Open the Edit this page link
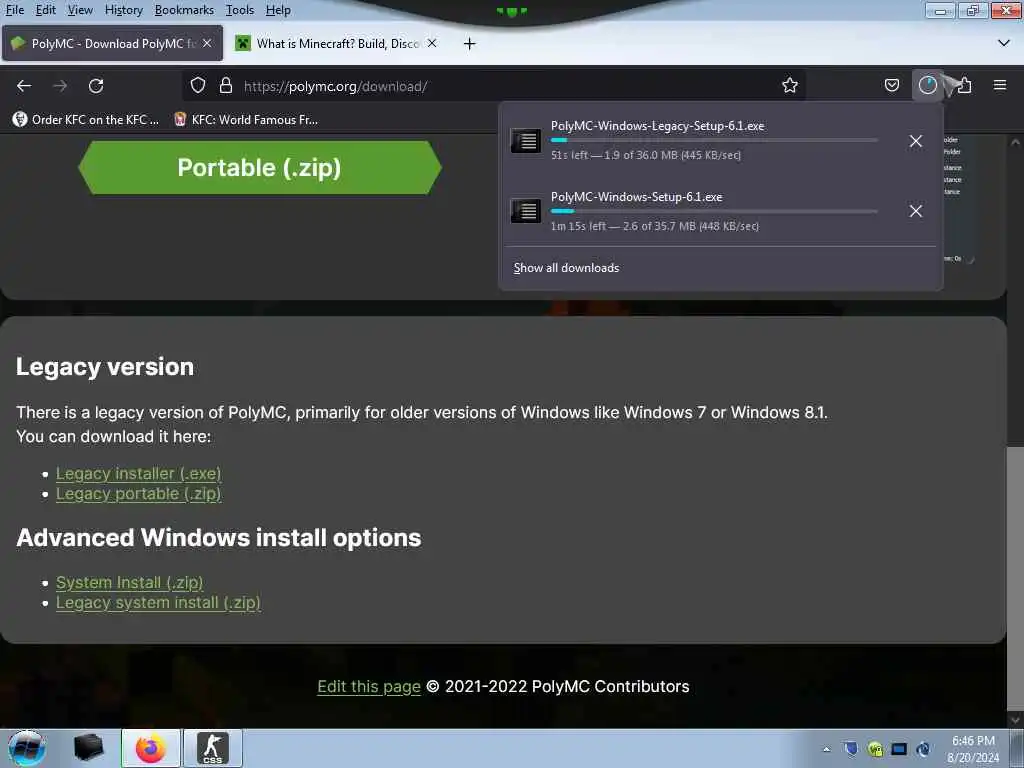1024x768 pixels. (x=369, y=686)
